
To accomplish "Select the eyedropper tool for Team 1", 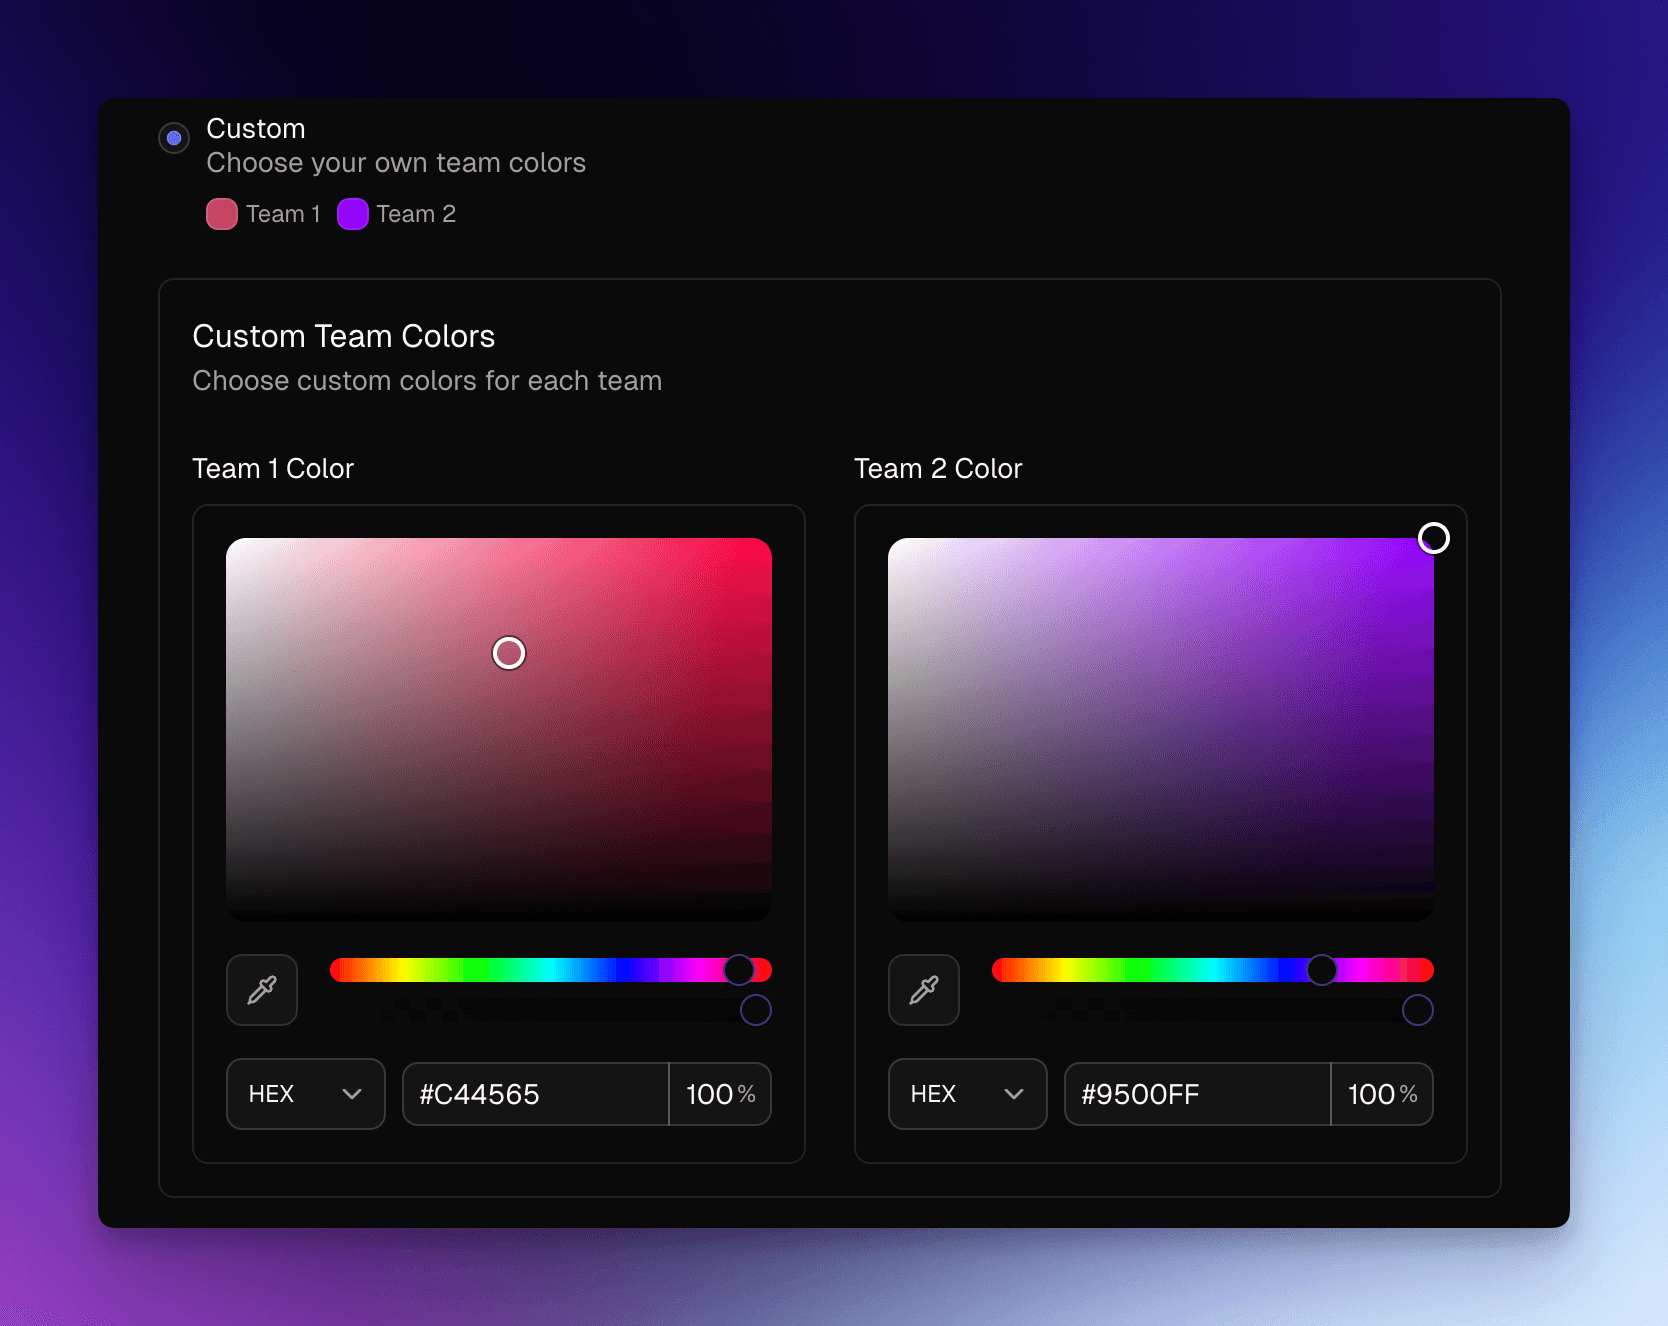I will coord(261,990).
